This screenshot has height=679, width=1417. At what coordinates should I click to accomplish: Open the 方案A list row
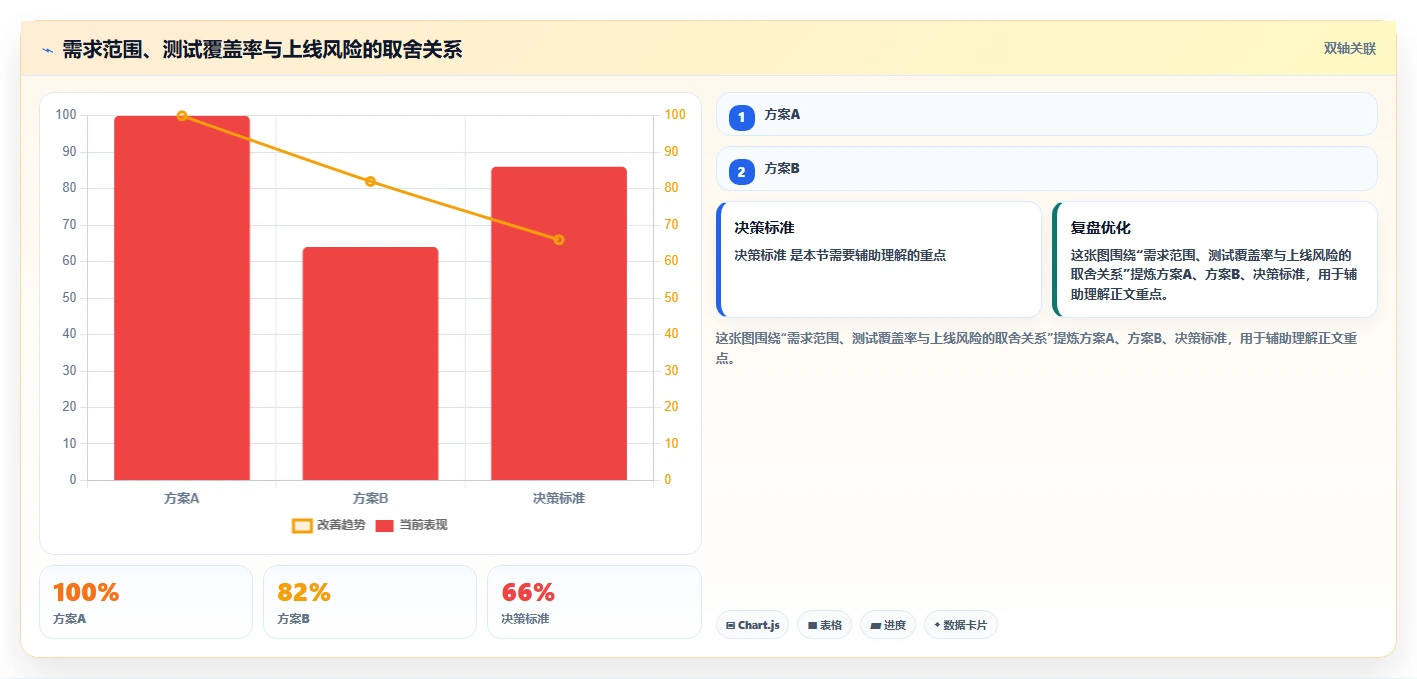pos(1046,114)
